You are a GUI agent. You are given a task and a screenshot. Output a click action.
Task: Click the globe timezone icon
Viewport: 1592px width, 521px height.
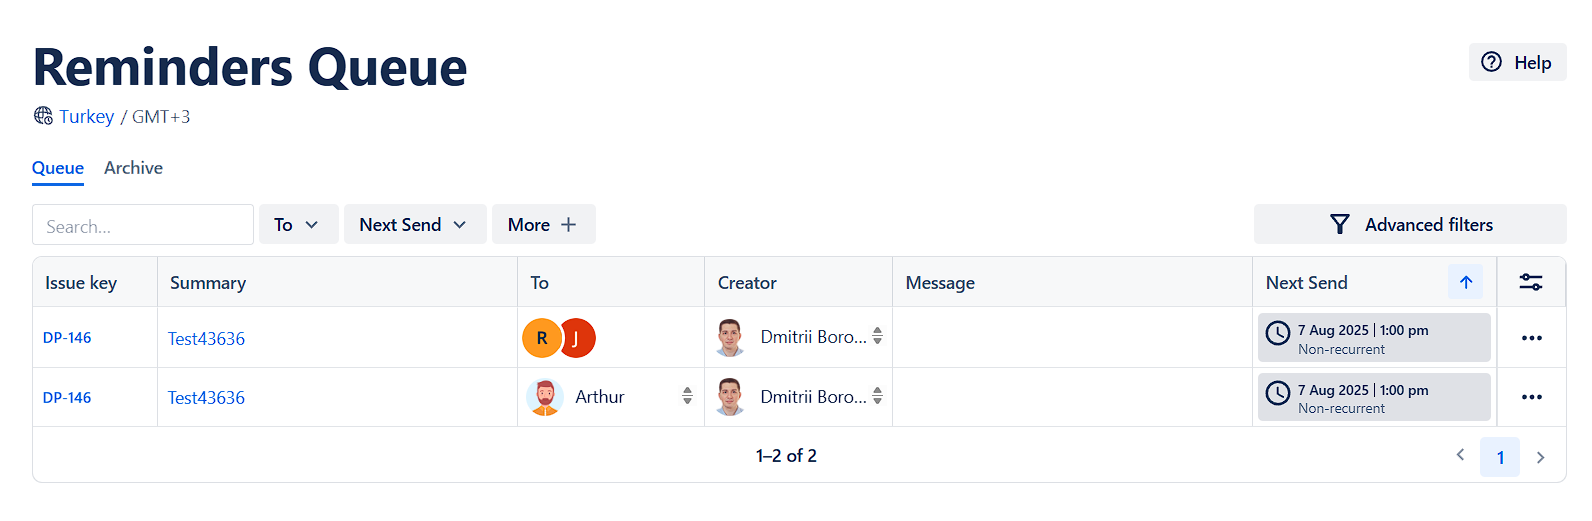(43, 116)
